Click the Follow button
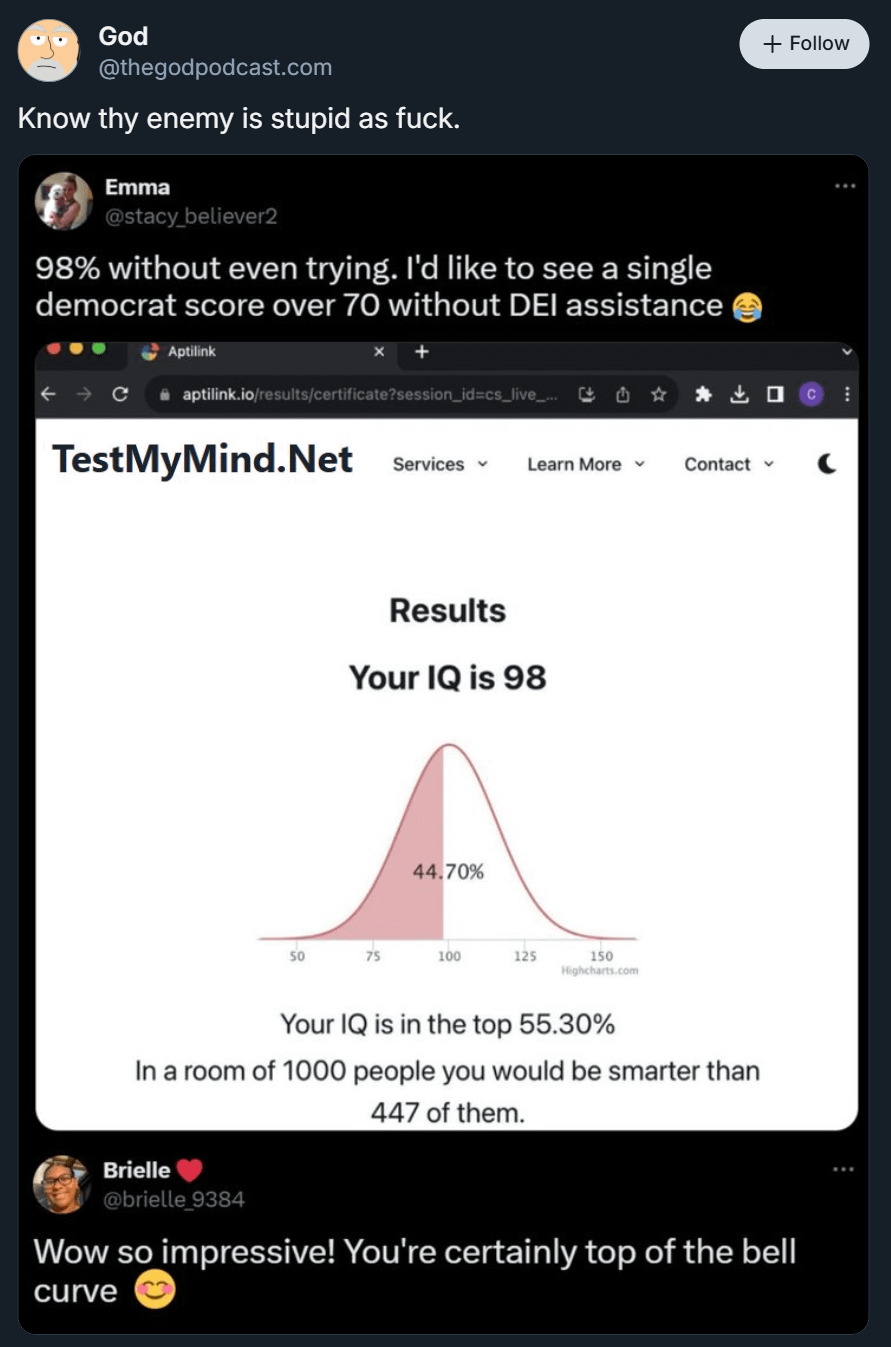This screenshot has height=1347, width=891. point(804,44)
